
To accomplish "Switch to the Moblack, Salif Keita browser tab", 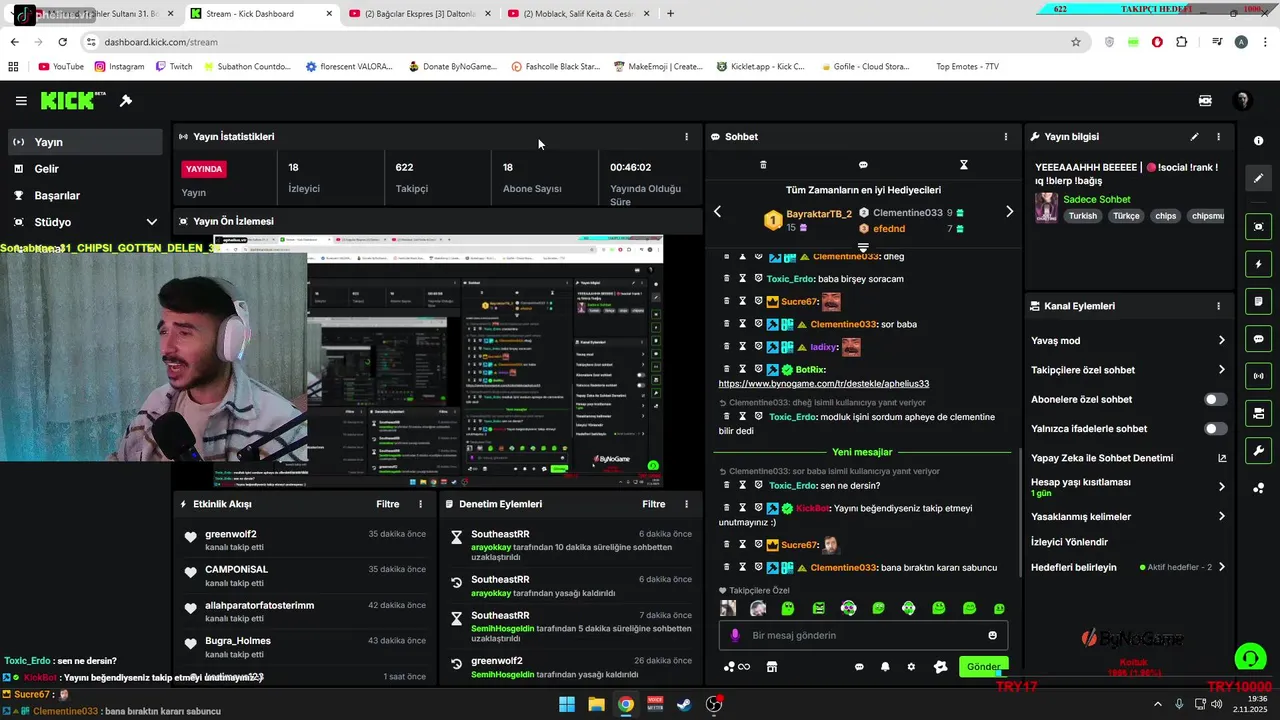I will [x=578, y=14].
